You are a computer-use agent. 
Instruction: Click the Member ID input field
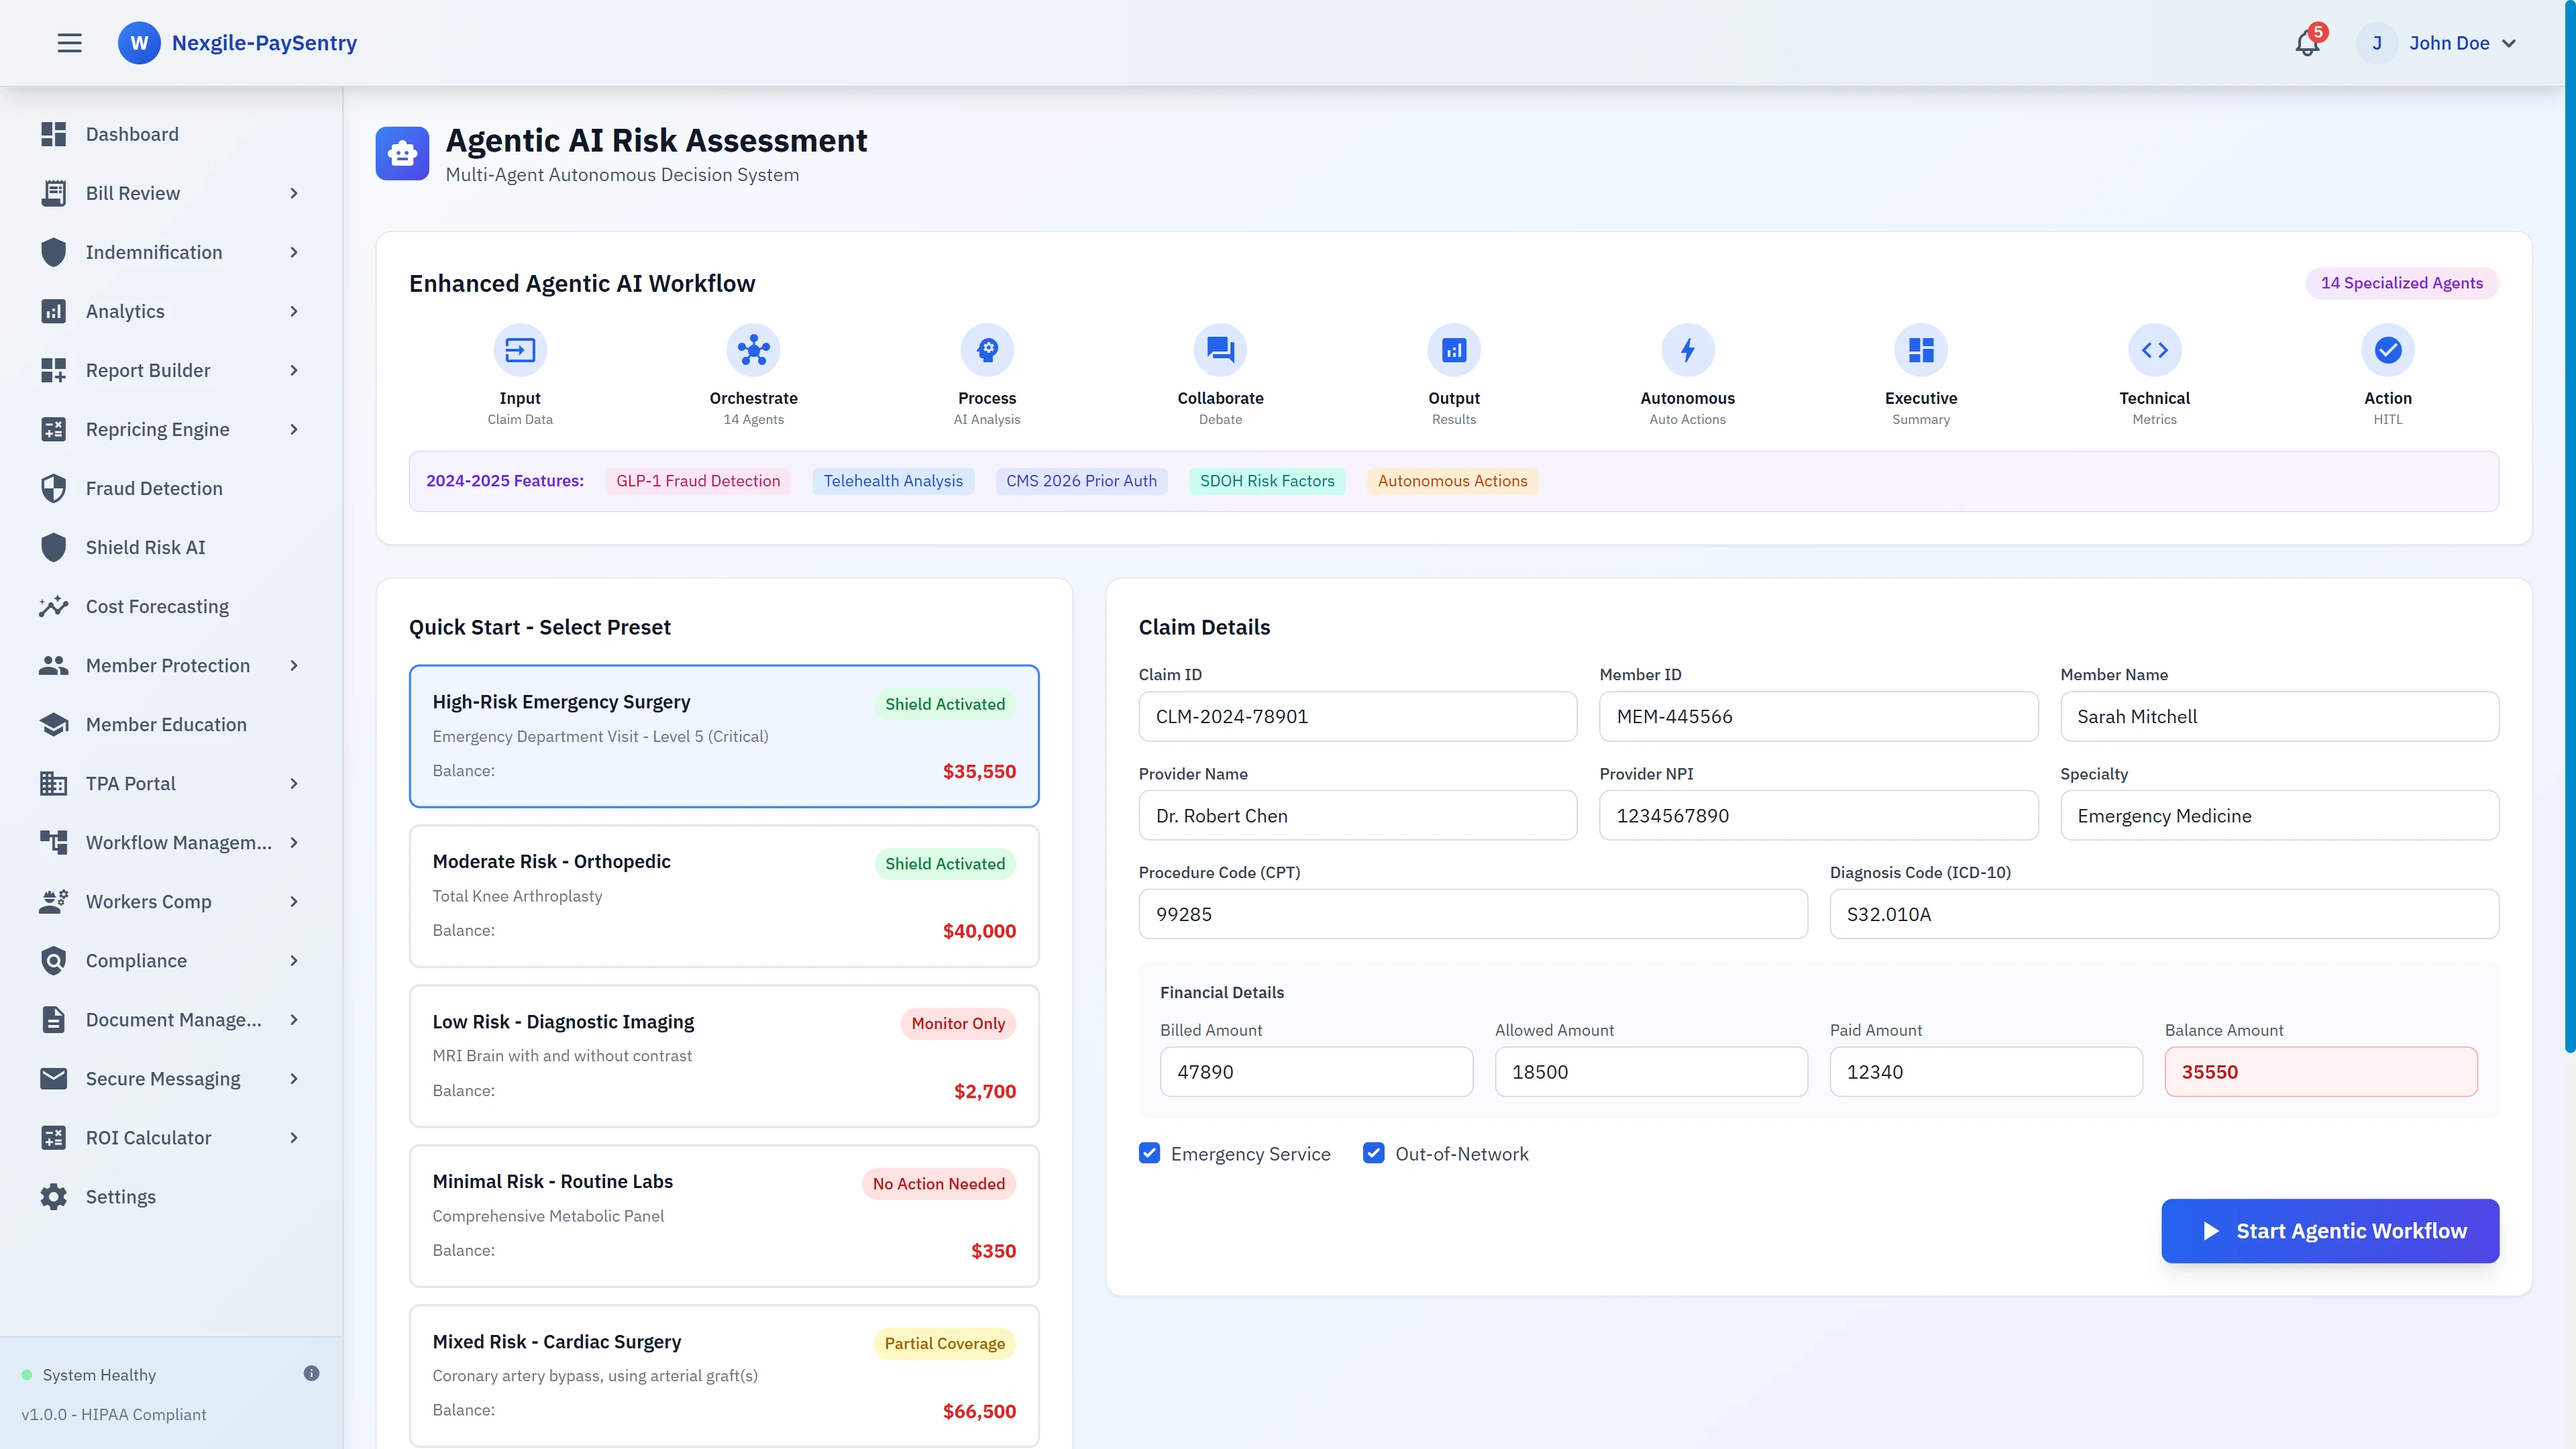[1819, 716]
